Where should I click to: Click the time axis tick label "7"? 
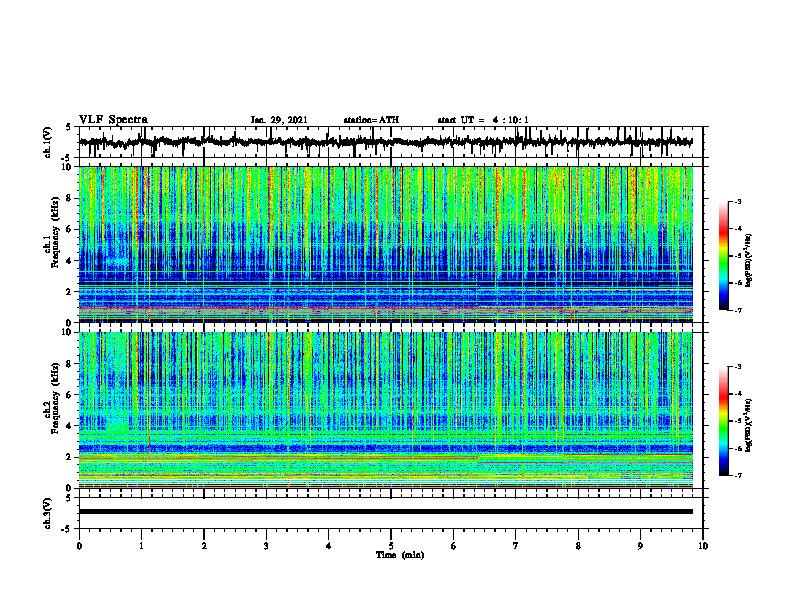click(x=516, y=546)
